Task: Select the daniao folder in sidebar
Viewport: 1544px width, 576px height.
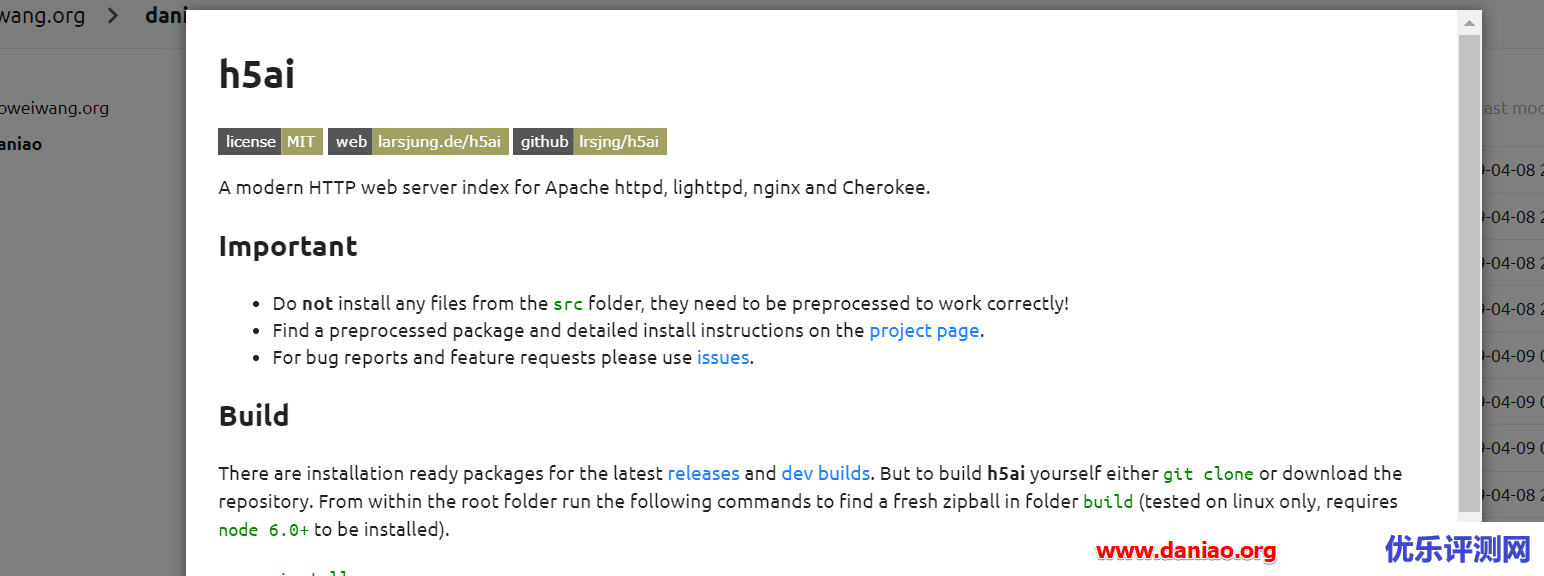Action: coord(21,144)
